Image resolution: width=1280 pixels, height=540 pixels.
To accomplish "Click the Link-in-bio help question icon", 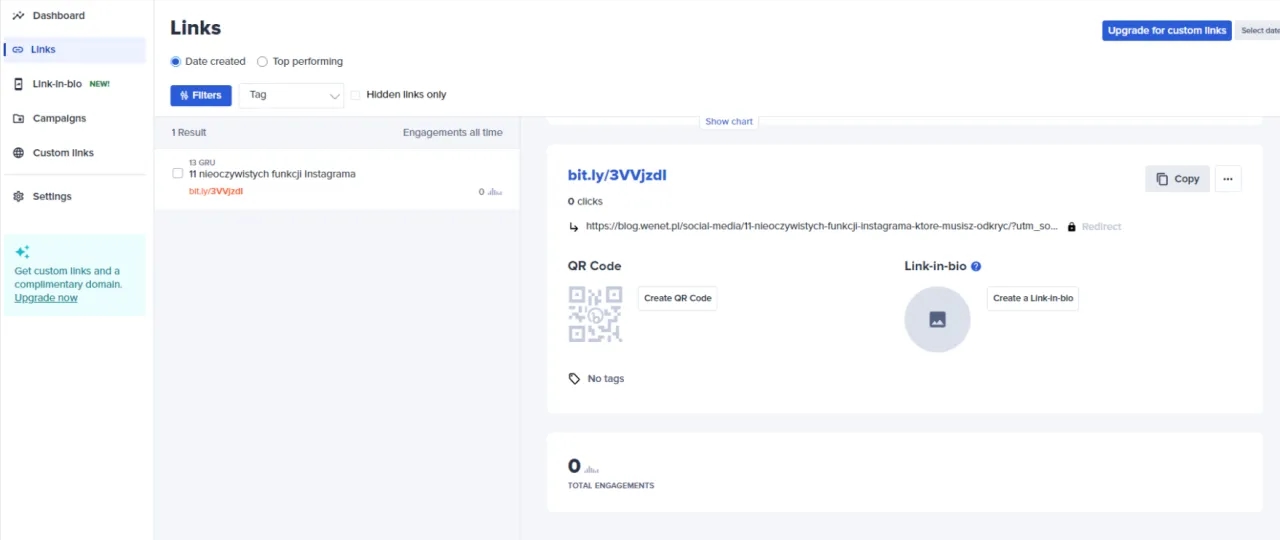I will (x=976, y=267).
